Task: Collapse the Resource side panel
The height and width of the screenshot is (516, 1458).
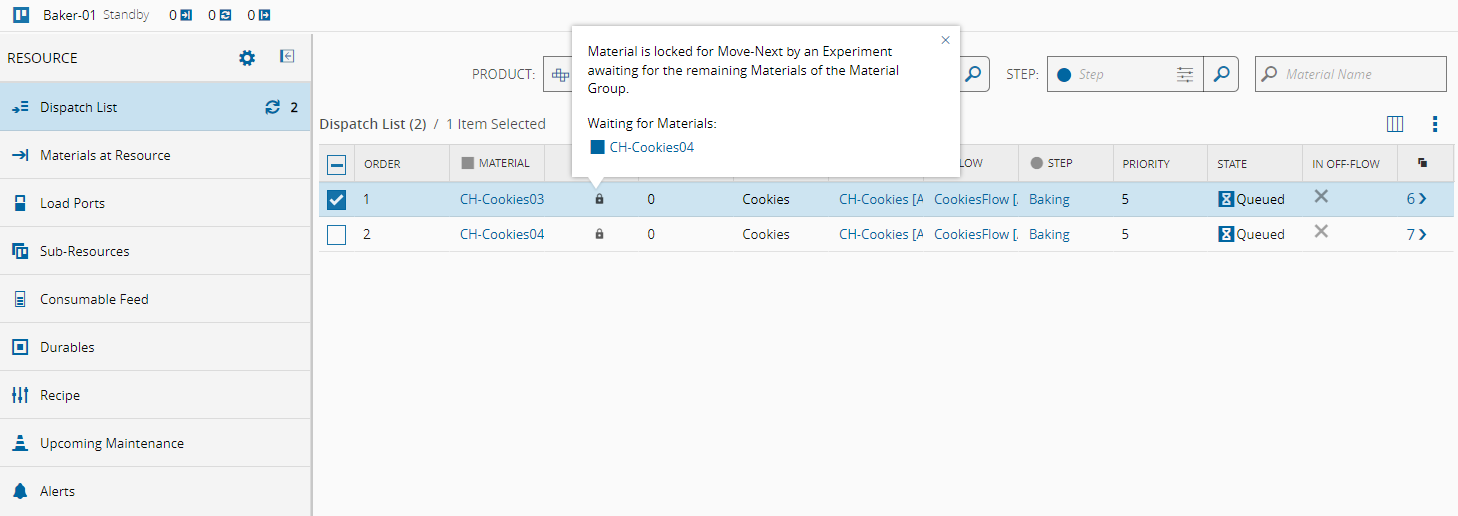Action: click(287, 57)
